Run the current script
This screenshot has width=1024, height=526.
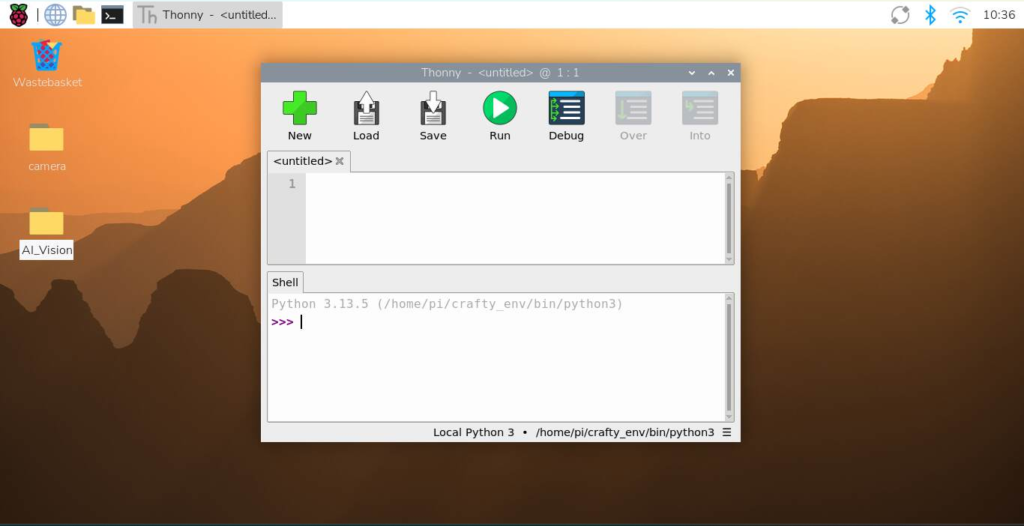tap(500, 108)
